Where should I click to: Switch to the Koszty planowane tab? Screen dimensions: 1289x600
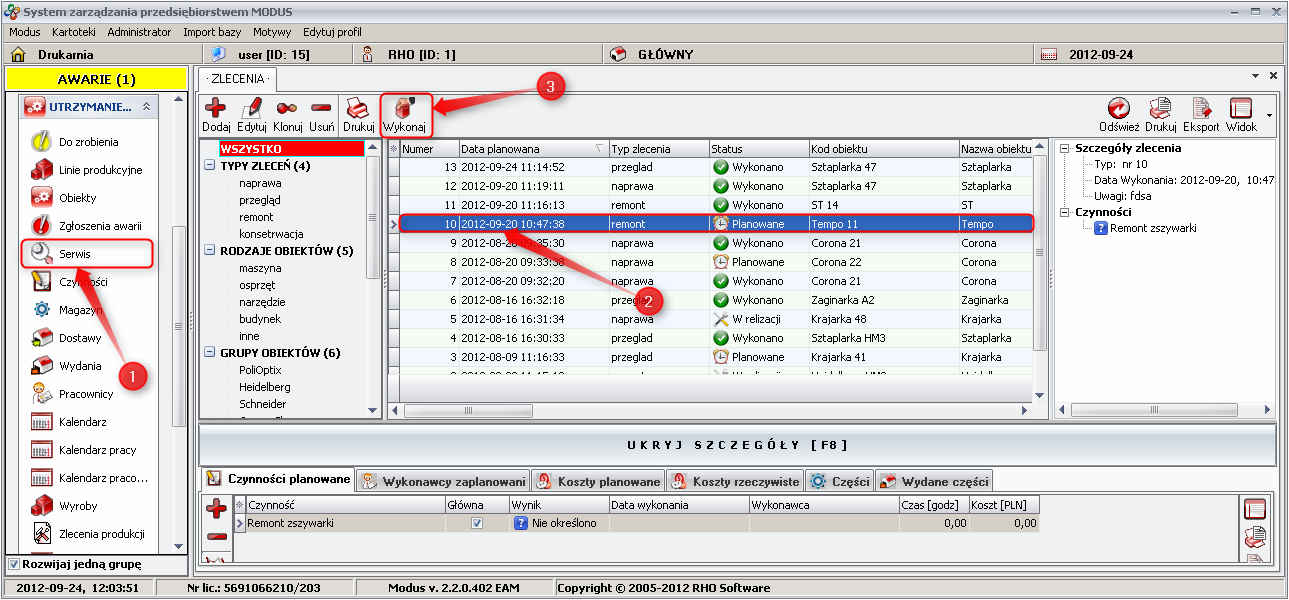(598, 481)
